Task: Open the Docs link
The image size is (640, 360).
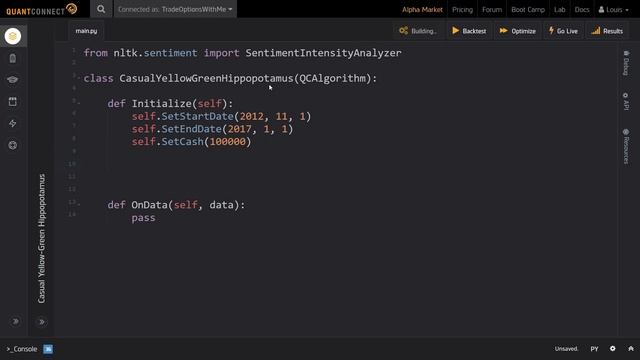Action: tap(582, 9)
